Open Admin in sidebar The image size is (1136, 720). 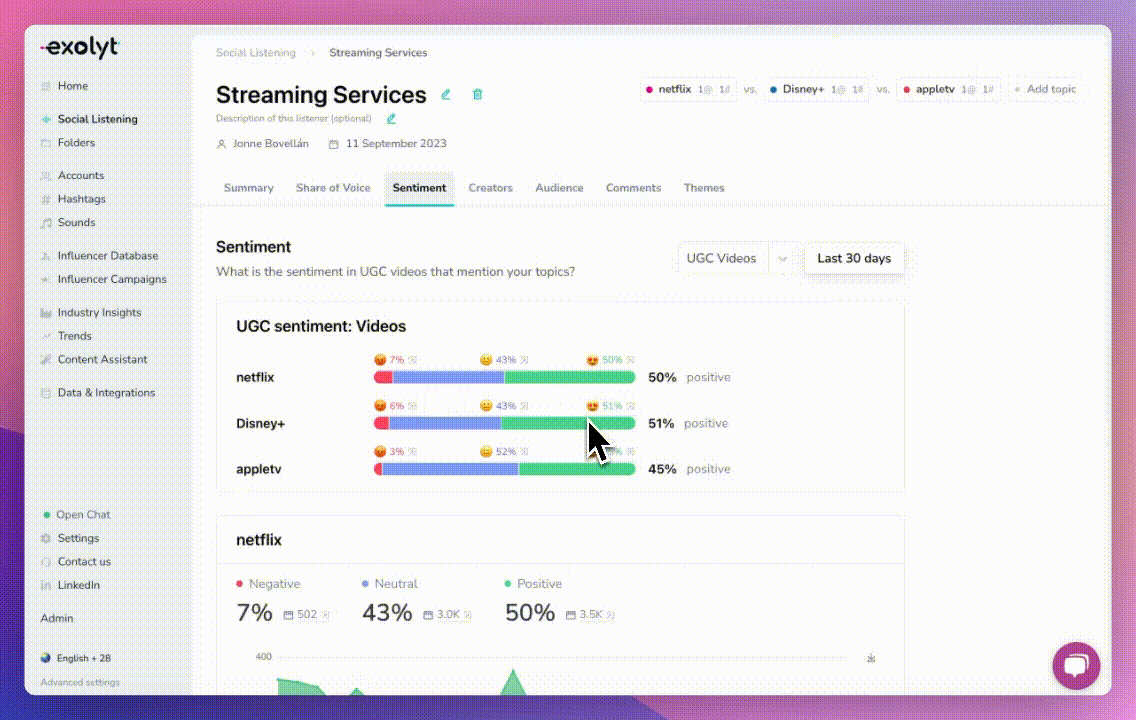click(57, 618)
